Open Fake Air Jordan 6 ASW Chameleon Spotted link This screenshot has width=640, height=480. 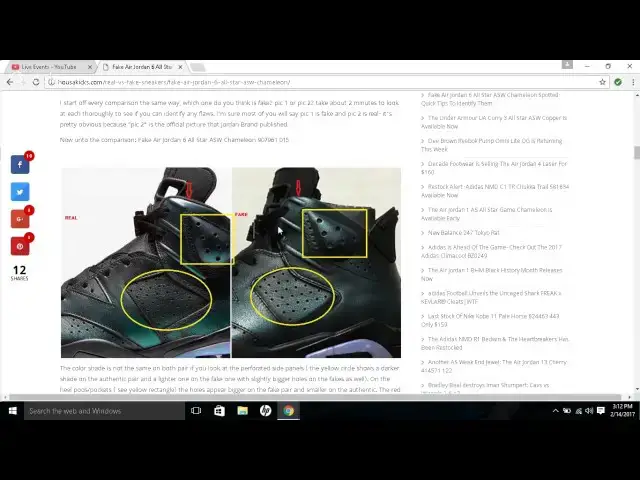point(491,99)
